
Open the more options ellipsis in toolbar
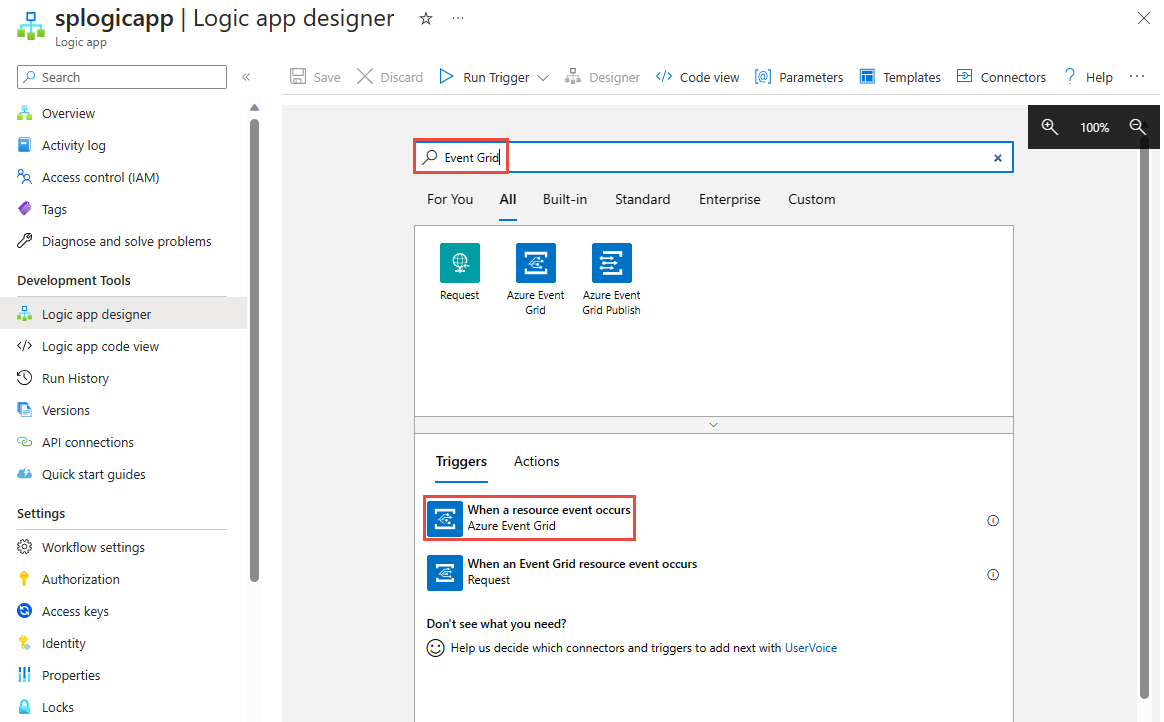(1137, 77)
